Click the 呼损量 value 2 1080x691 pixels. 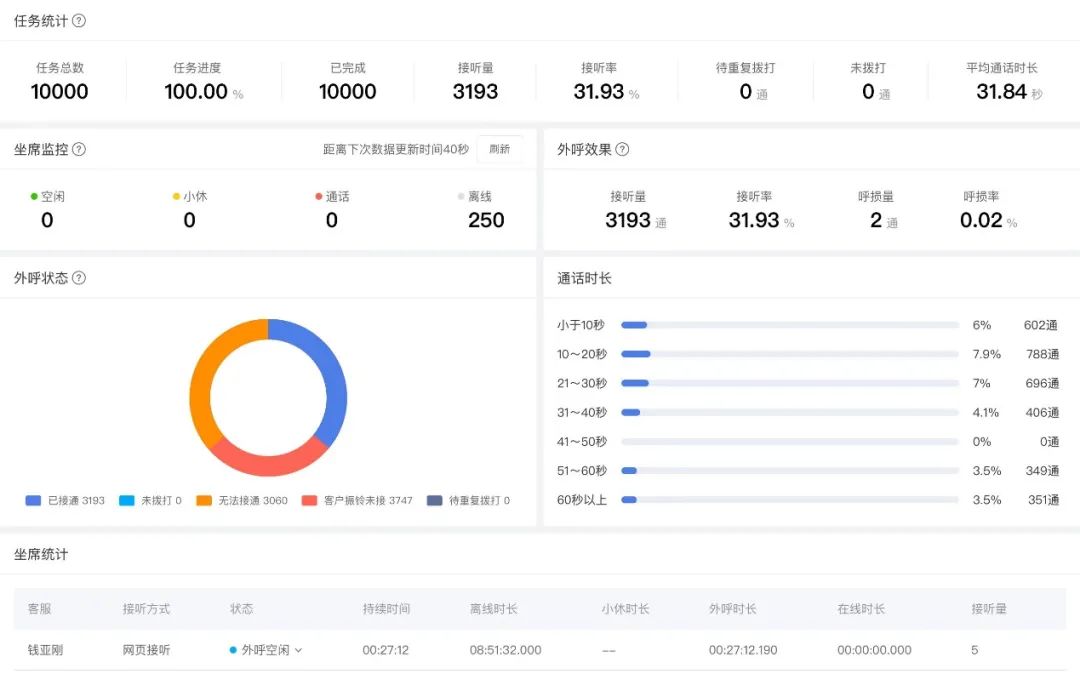875,220
